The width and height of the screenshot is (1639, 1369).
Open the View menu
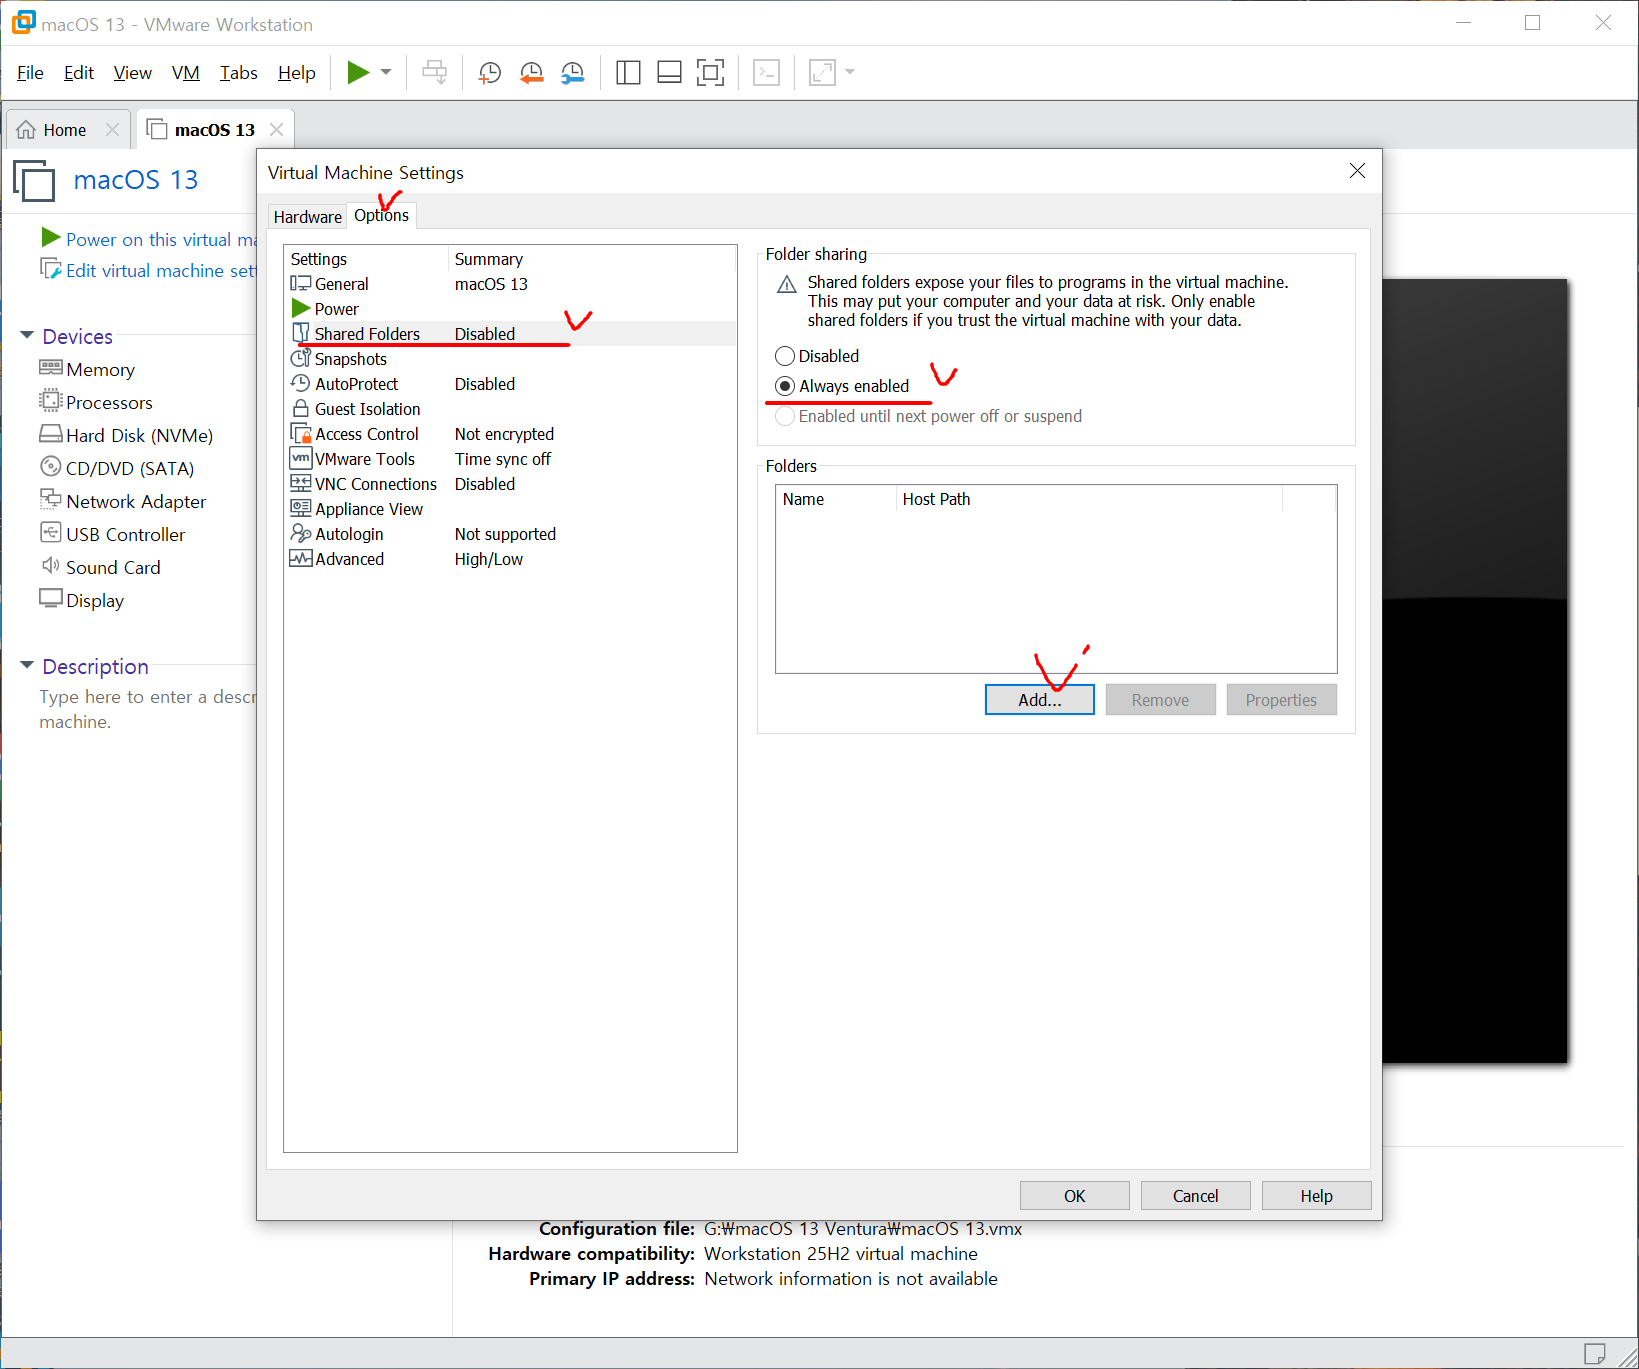point(132,73)
